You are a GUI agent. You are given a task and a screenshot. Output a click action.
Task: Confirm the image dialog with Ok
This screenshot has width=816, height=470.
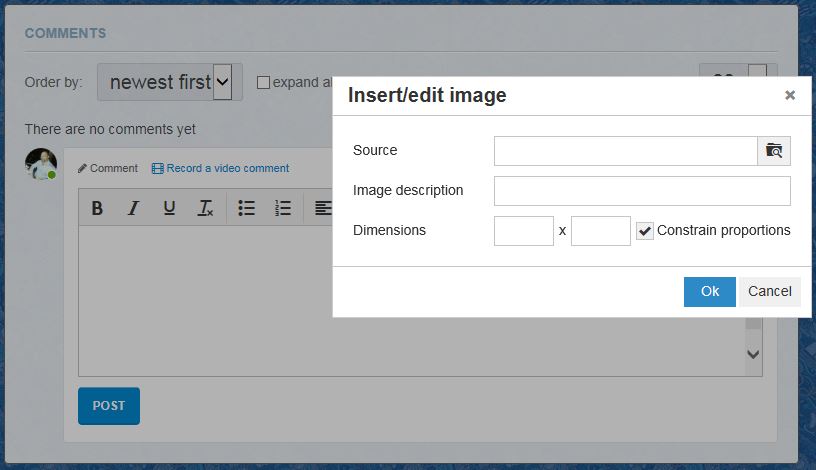[710, 292]
